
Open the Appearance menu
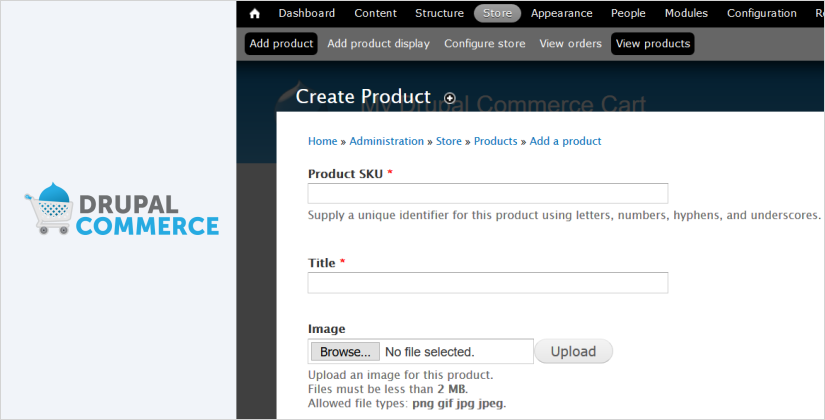click(561, 14)
